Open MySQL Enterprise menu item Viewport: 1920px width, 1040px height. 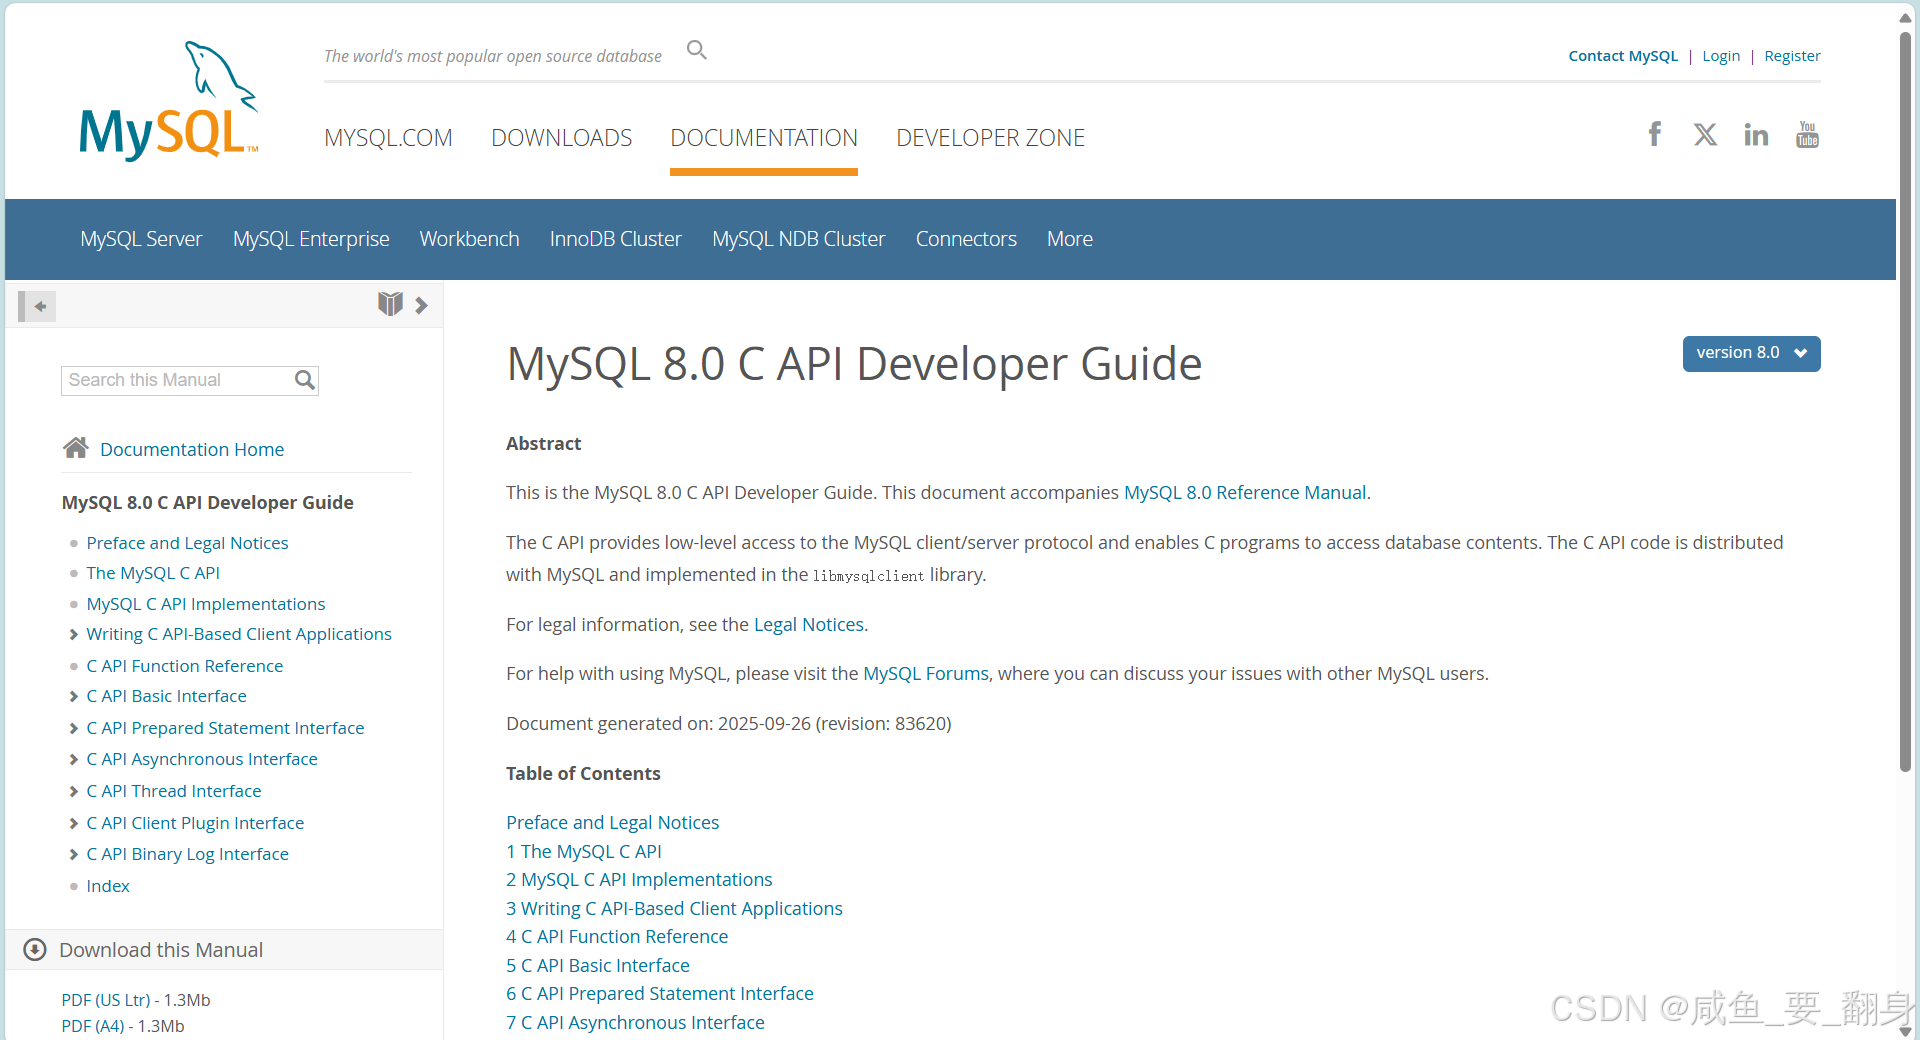(311, 239)
